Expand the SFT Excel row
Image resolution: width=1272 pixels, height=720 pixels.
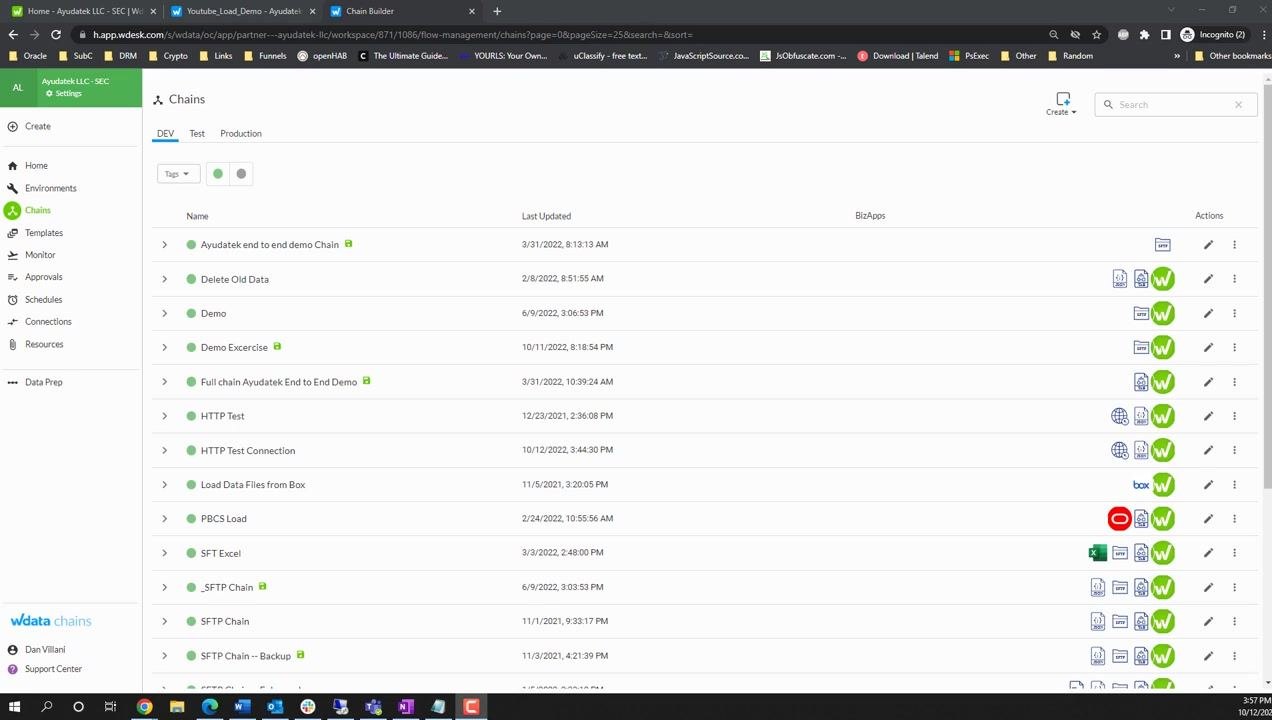(165, 553)
